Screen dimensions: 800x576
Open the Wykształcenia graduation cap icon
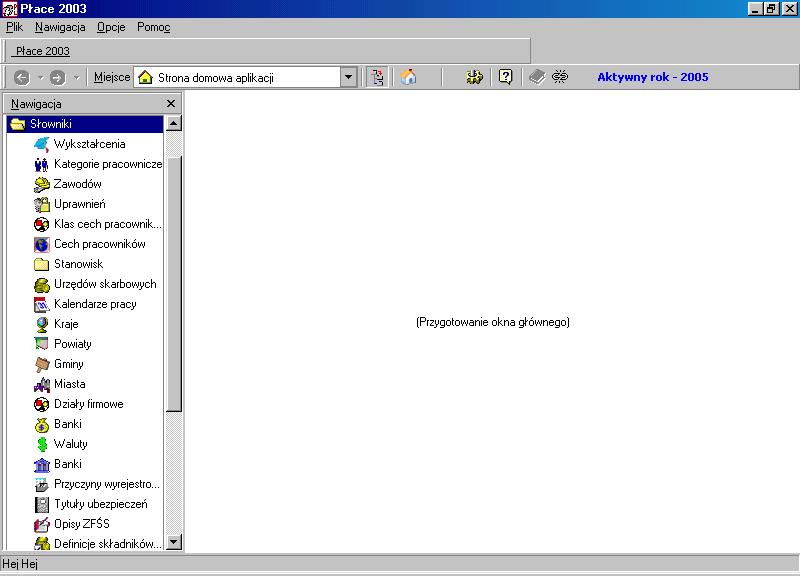click(42, 144)
